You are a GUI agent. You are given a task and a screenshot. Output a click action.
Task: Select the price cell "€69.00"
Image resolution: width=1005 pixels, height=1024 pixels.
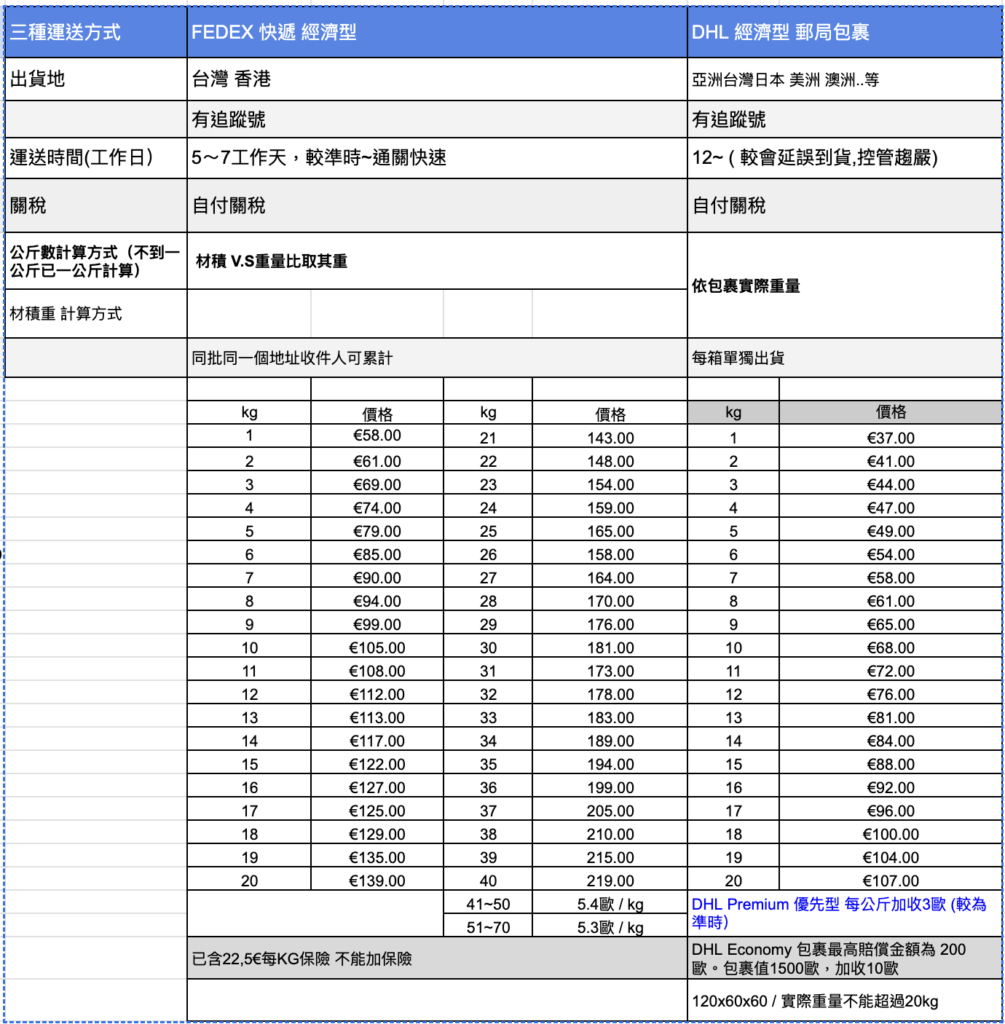tap(377, 485)
